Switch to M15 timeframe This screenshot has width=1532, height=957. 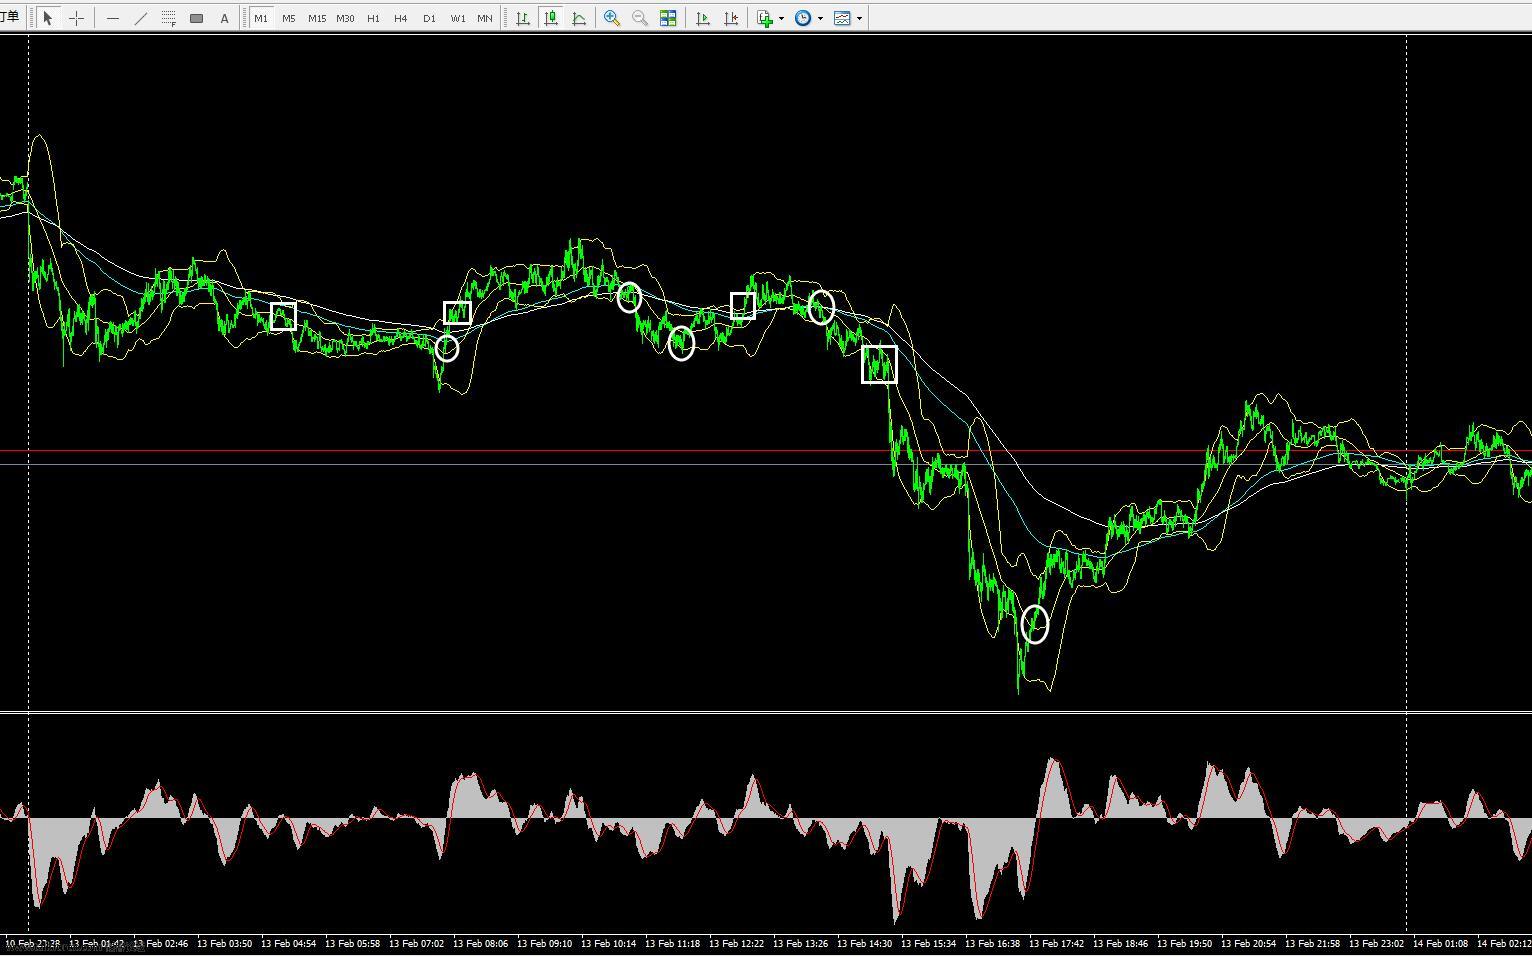(x=317, y=18)
